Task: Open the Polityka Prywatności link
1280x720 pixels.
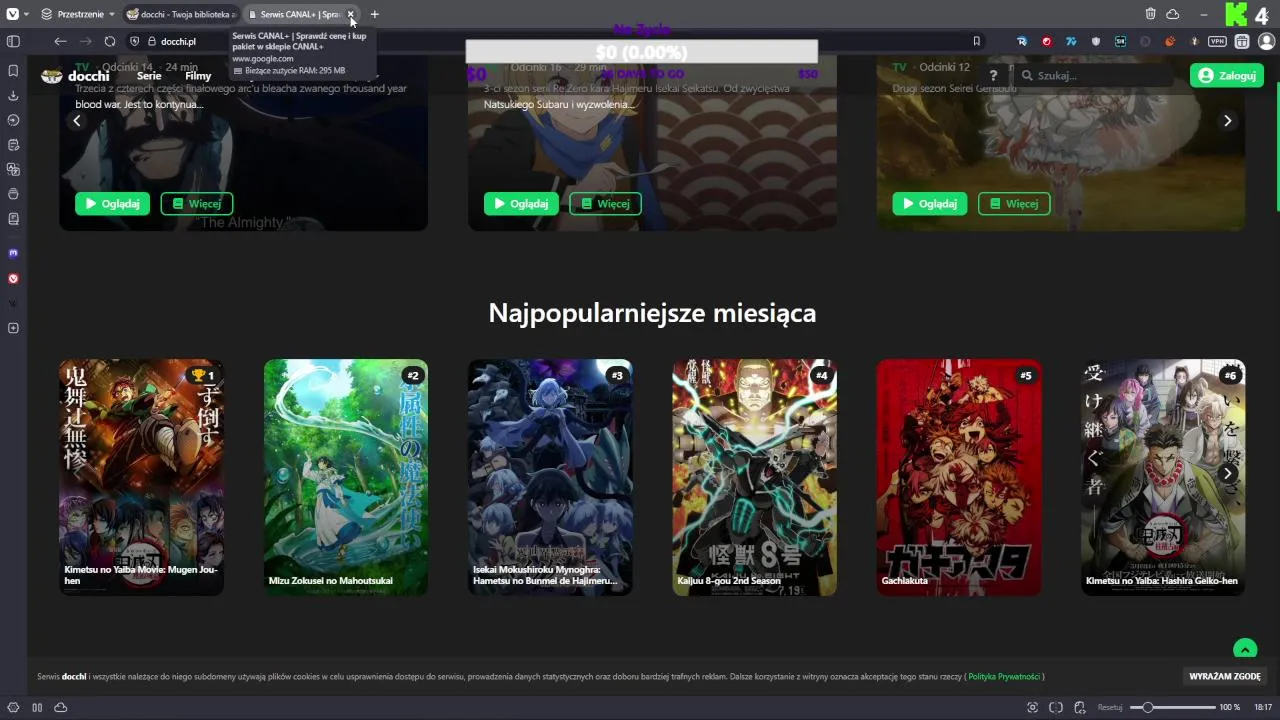Action: (1004, 677)
